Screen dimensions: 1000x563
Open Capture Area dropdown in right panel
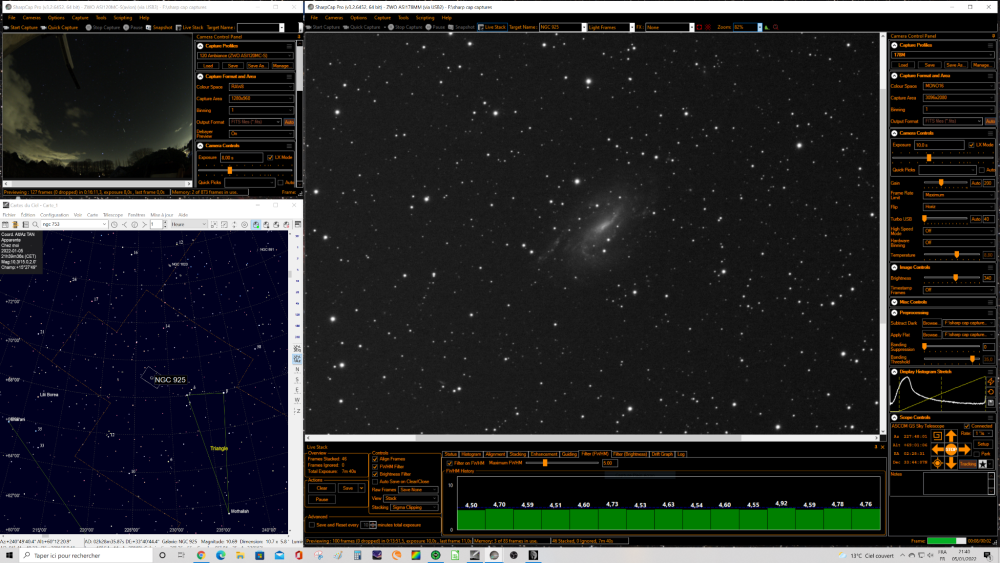(x=959, y=98)
